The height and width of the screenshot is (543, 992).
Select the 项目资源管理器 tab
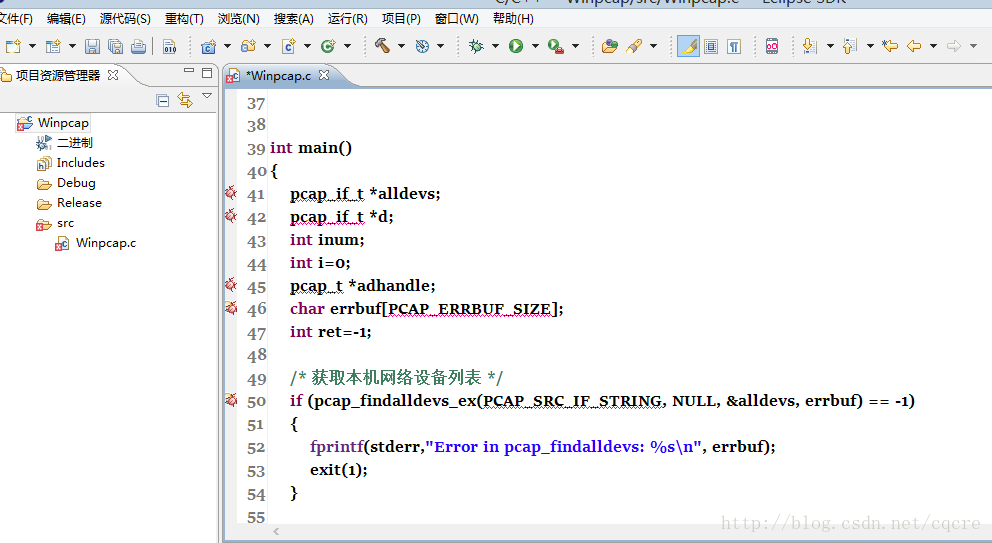point(58,75)
